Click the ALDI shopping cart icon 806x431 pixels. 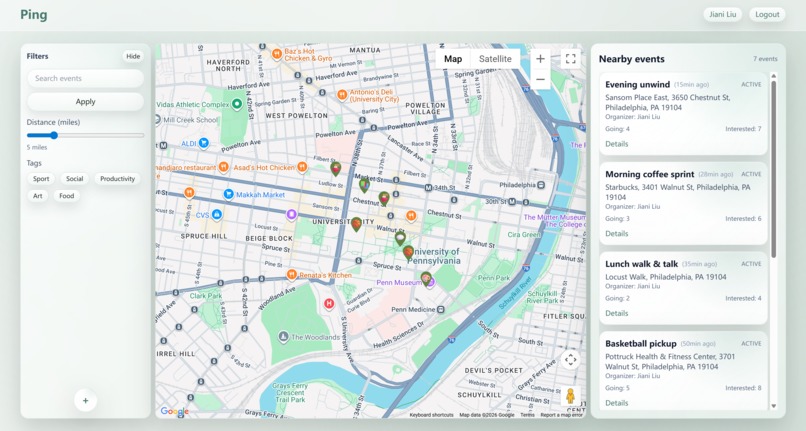(204, 142)
